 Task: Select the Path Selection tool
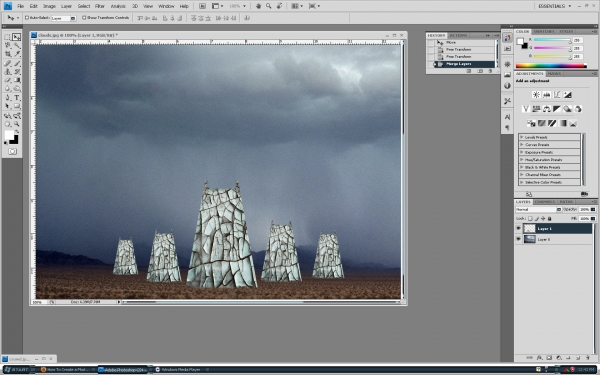[x=7, y=106]
